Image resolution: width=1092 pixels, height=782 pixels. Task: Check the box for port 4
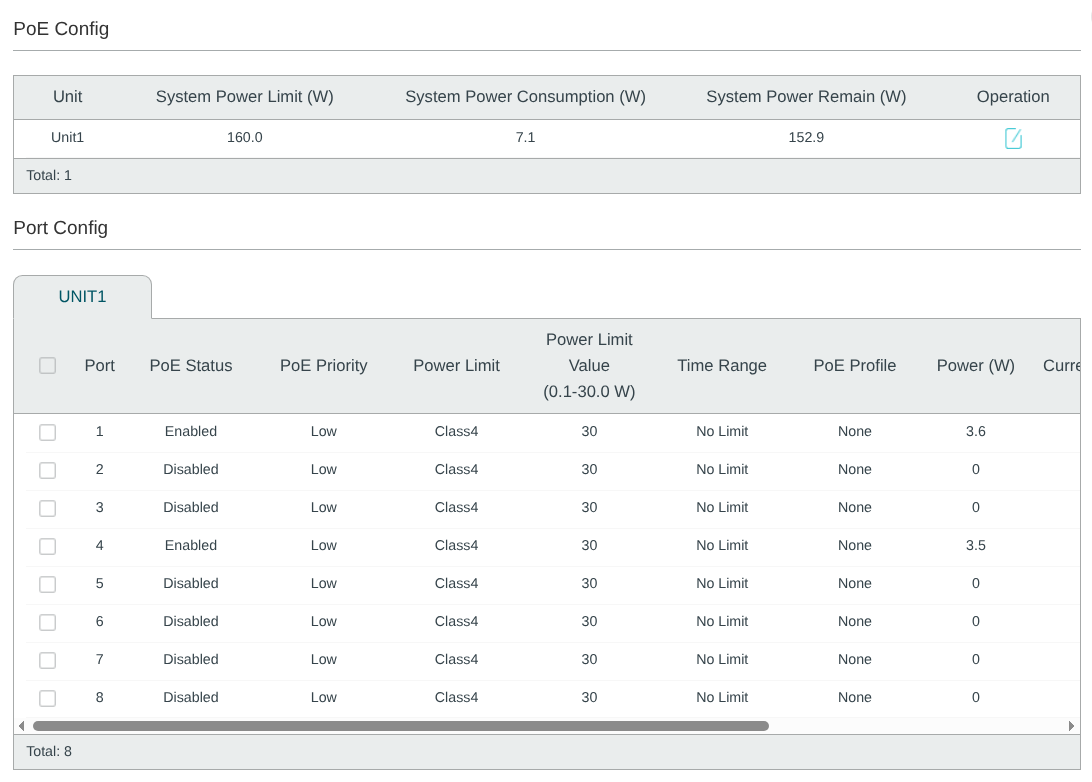tap(47, 546)
